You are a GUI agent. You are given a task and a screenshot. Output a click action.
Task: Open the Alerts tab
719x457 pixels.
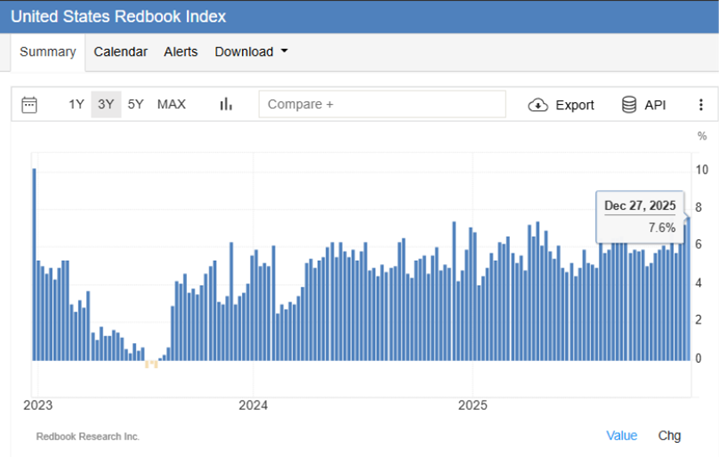tap(181, 52)
